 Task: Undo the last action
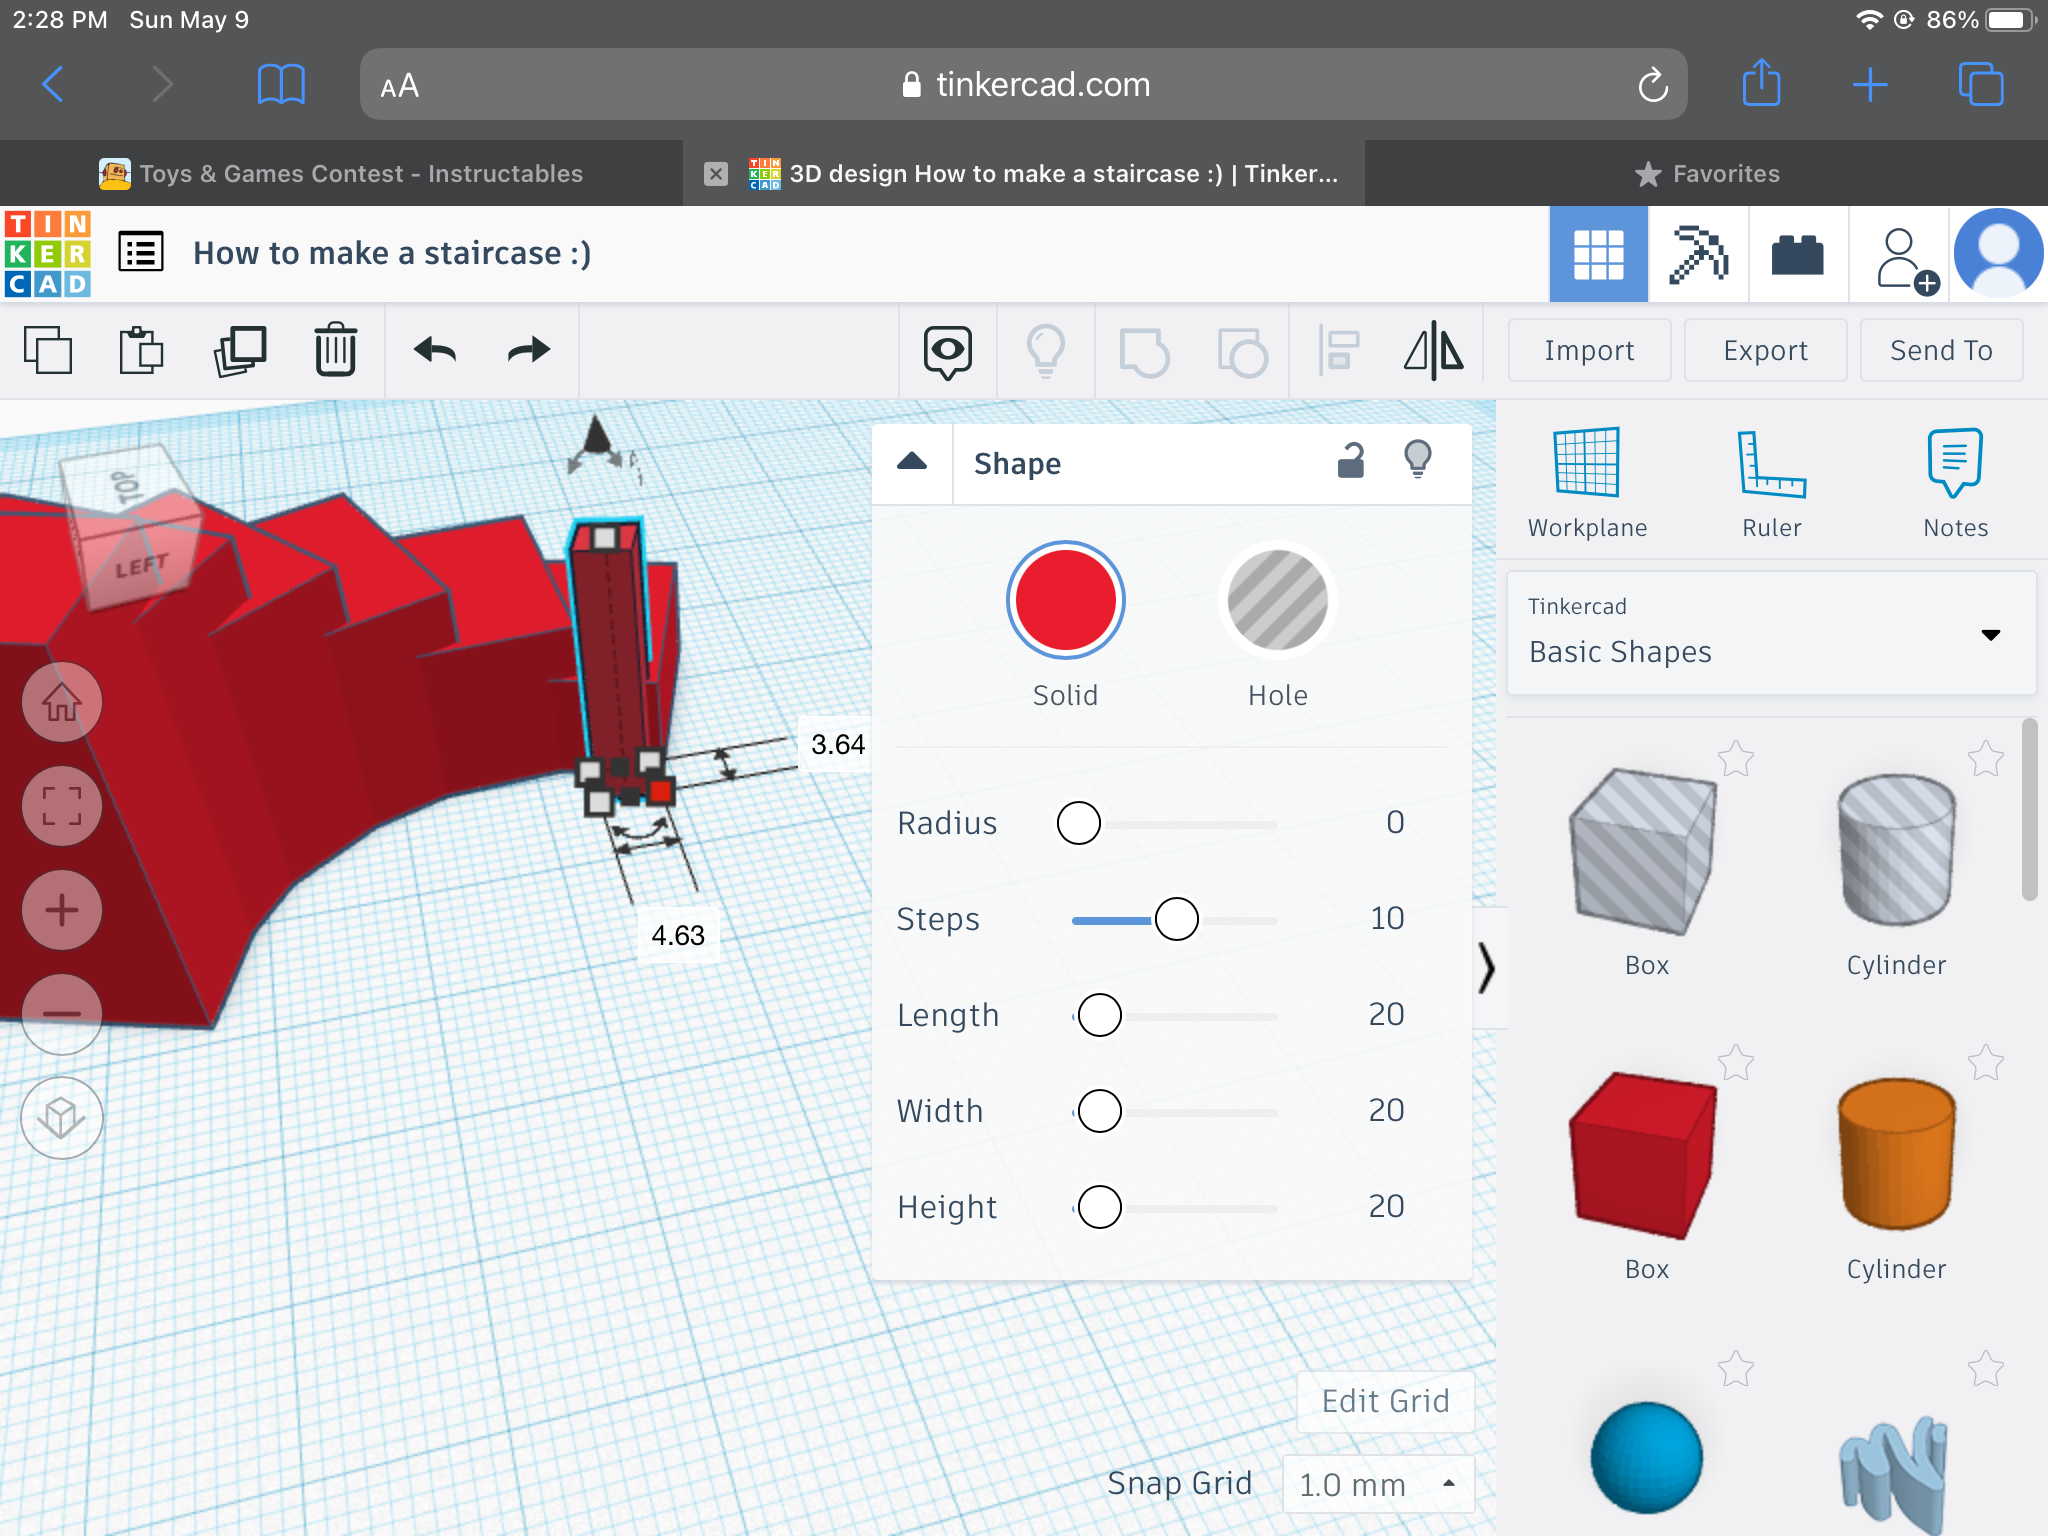coord(435,351)
